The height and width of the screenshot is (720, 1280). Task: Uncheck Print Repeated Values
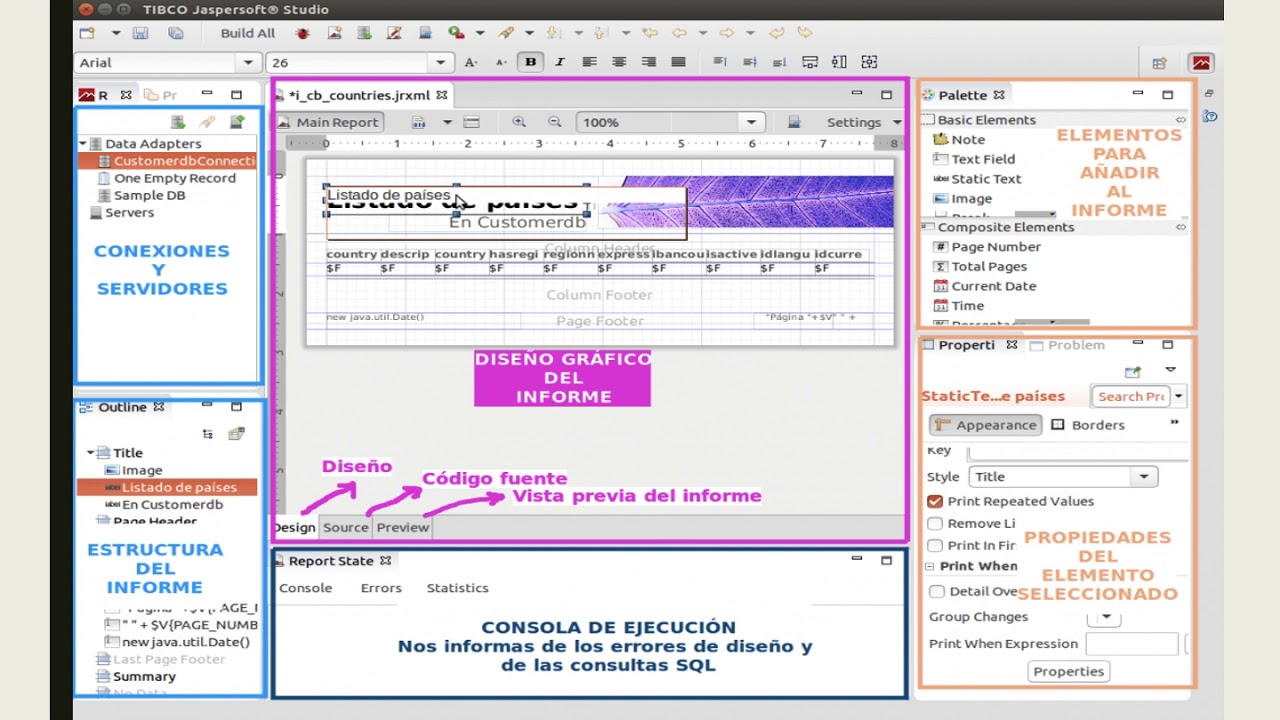[x=935, y=501]
